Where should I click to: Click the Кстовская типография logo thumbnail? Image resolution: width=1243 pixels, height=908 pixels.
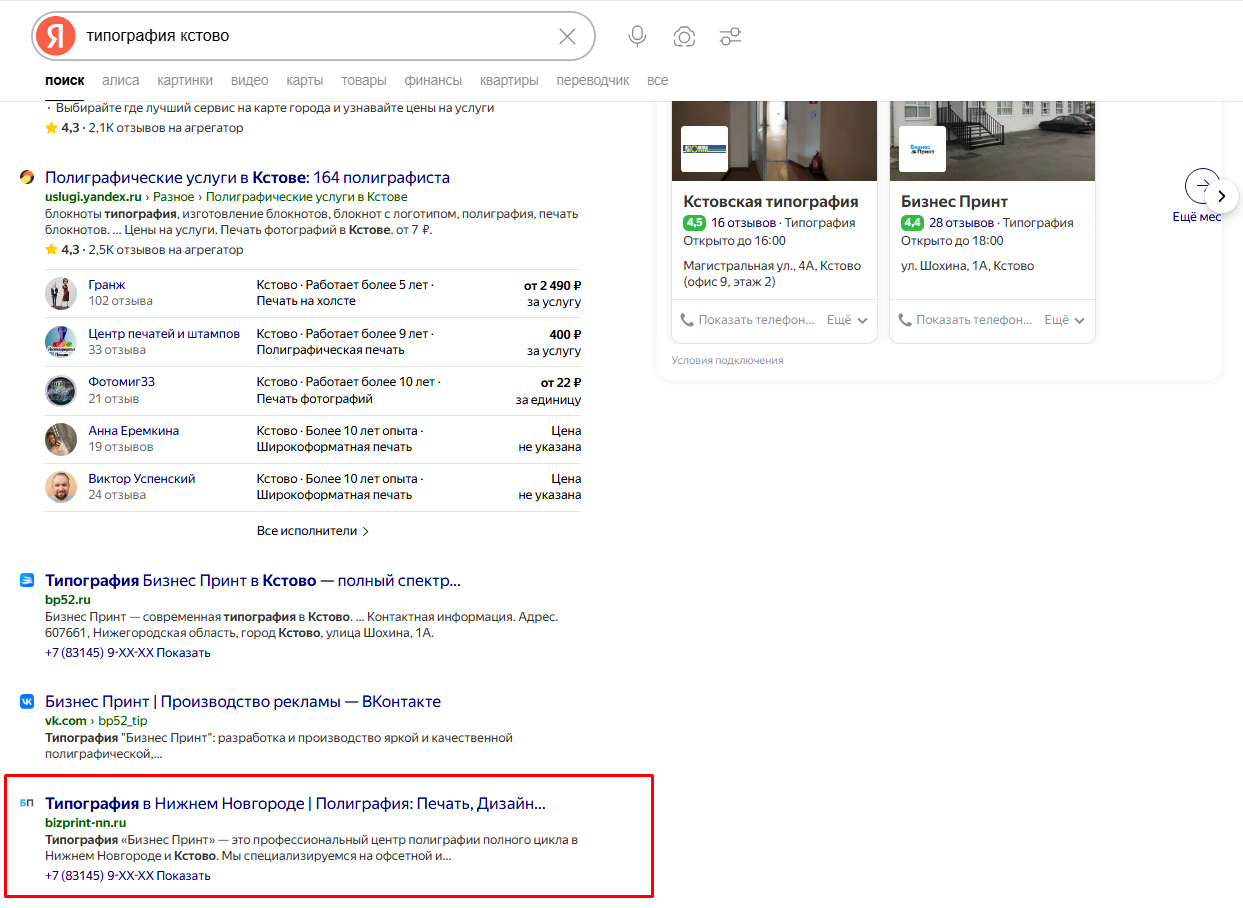pos(704,149)
